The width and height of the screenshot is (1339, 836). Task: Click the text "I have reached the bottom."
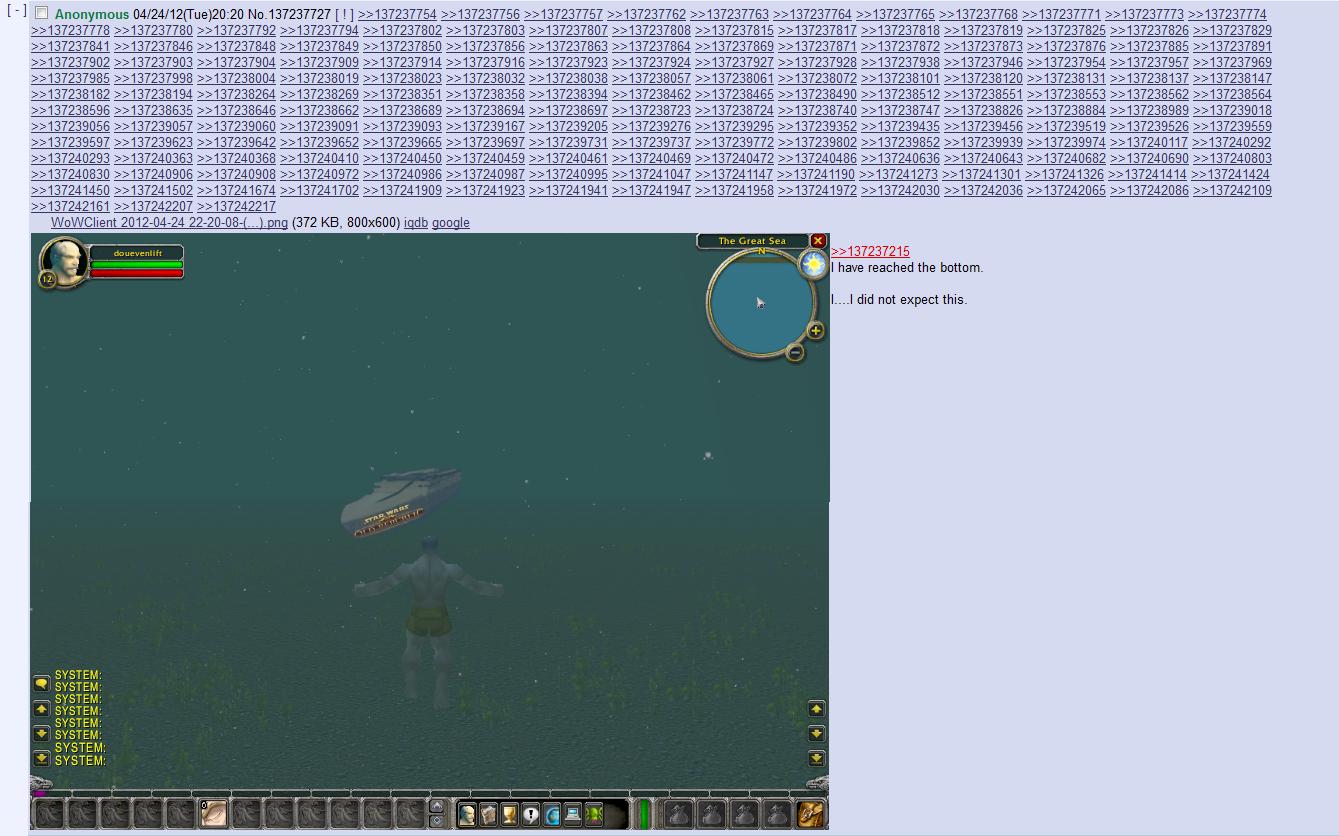coord(907,268)
